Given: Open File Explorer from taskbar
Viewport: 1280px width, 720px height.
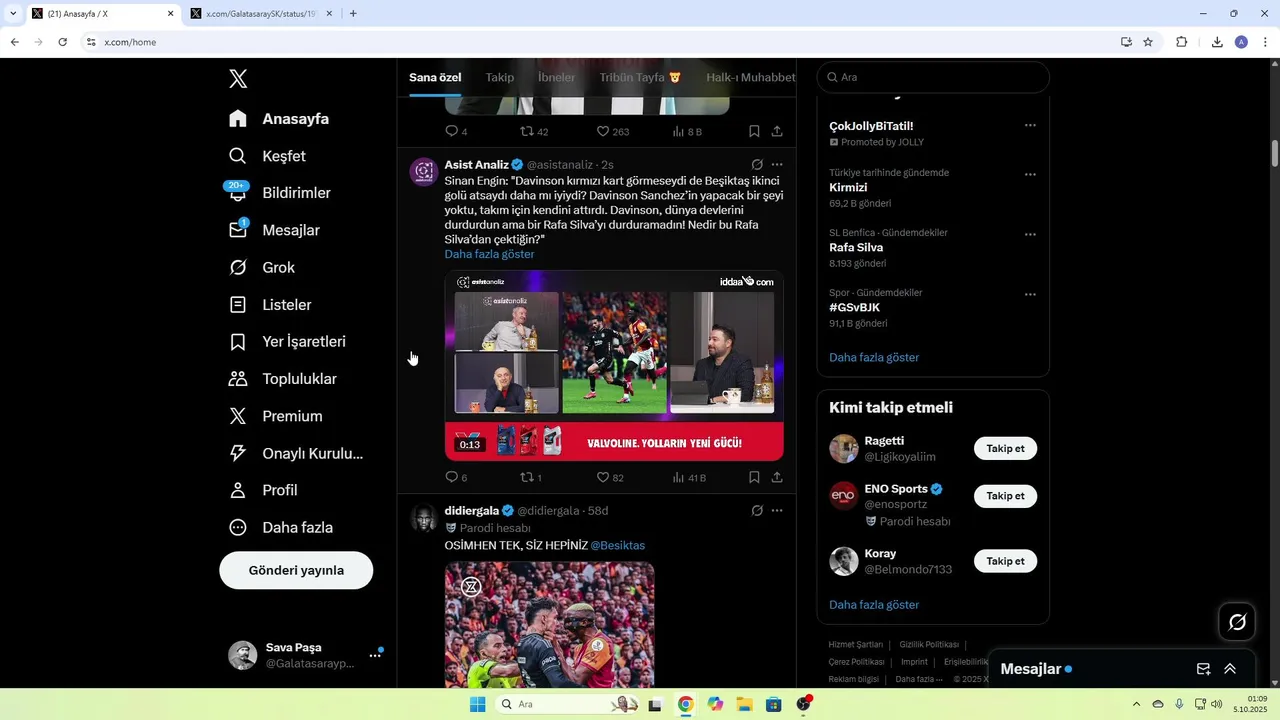Looking at the screenshot, I should (744, 704).
